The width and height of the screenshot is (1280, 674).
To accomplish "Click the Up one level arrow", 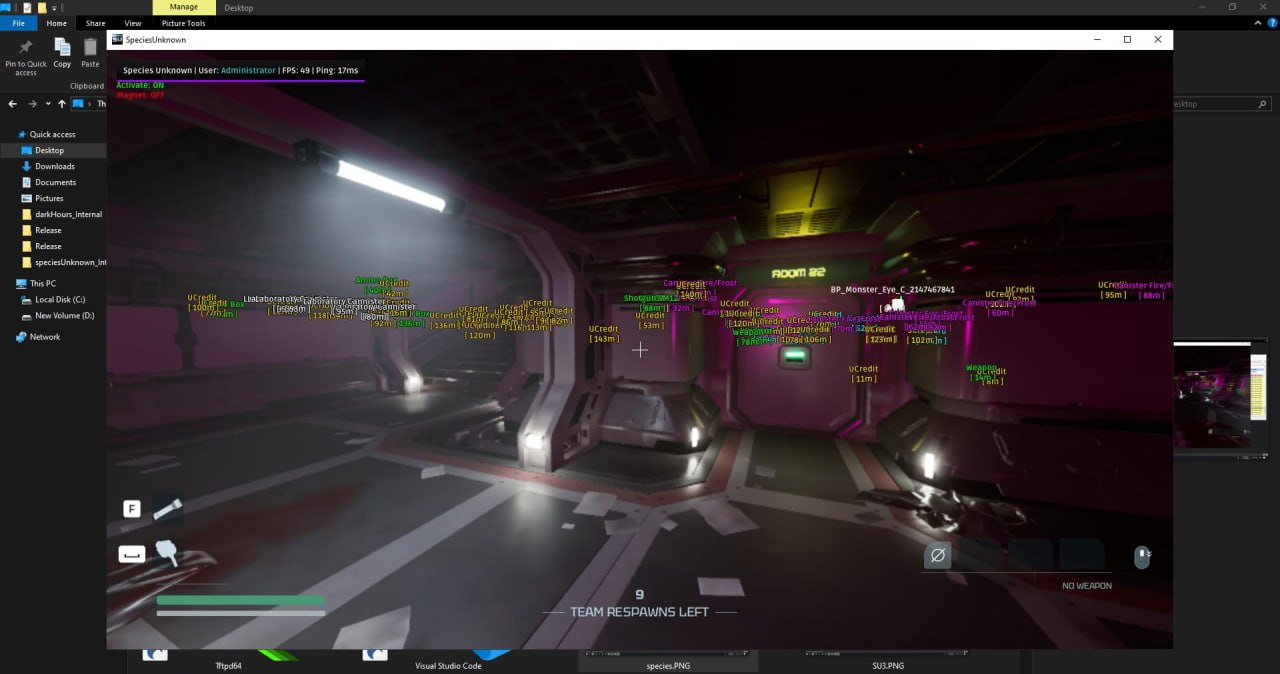I will pyautogui.click(x=62, y=104).
